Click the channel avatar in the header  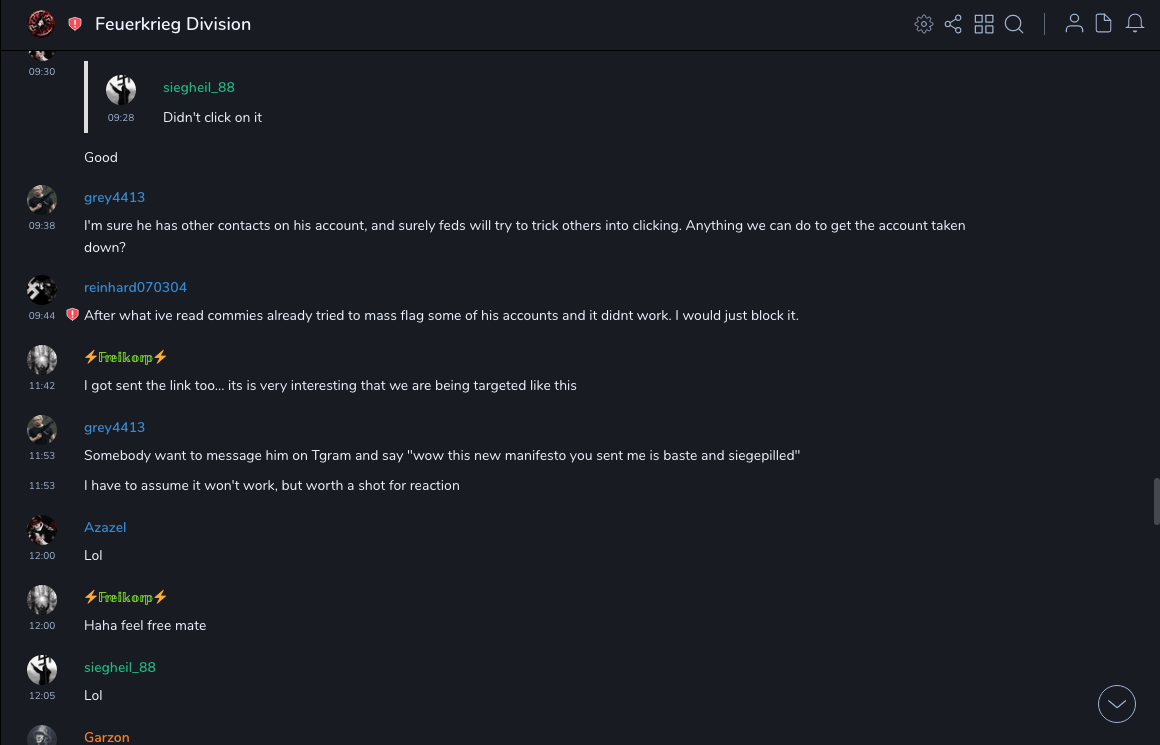pos(41,23)
